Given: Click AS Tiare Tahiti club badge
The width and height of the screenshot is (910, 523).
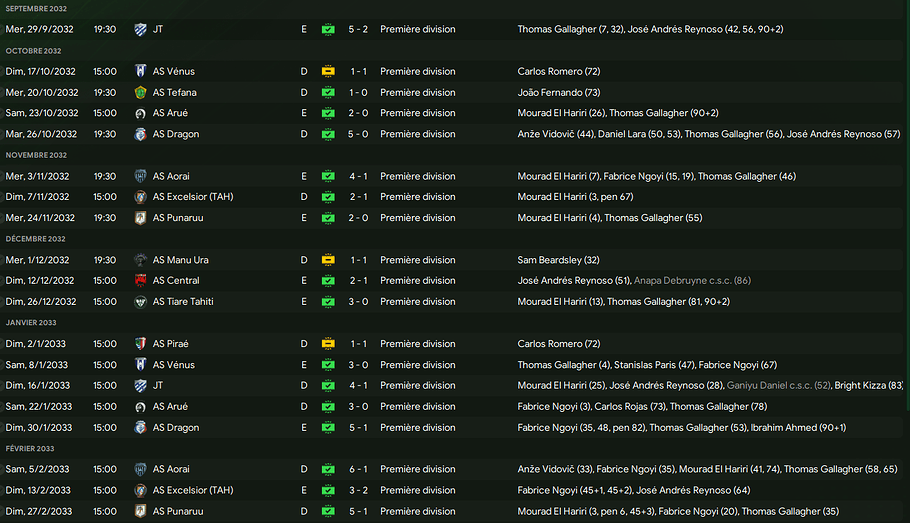Looking at the screenshot, I should [140, 302].
